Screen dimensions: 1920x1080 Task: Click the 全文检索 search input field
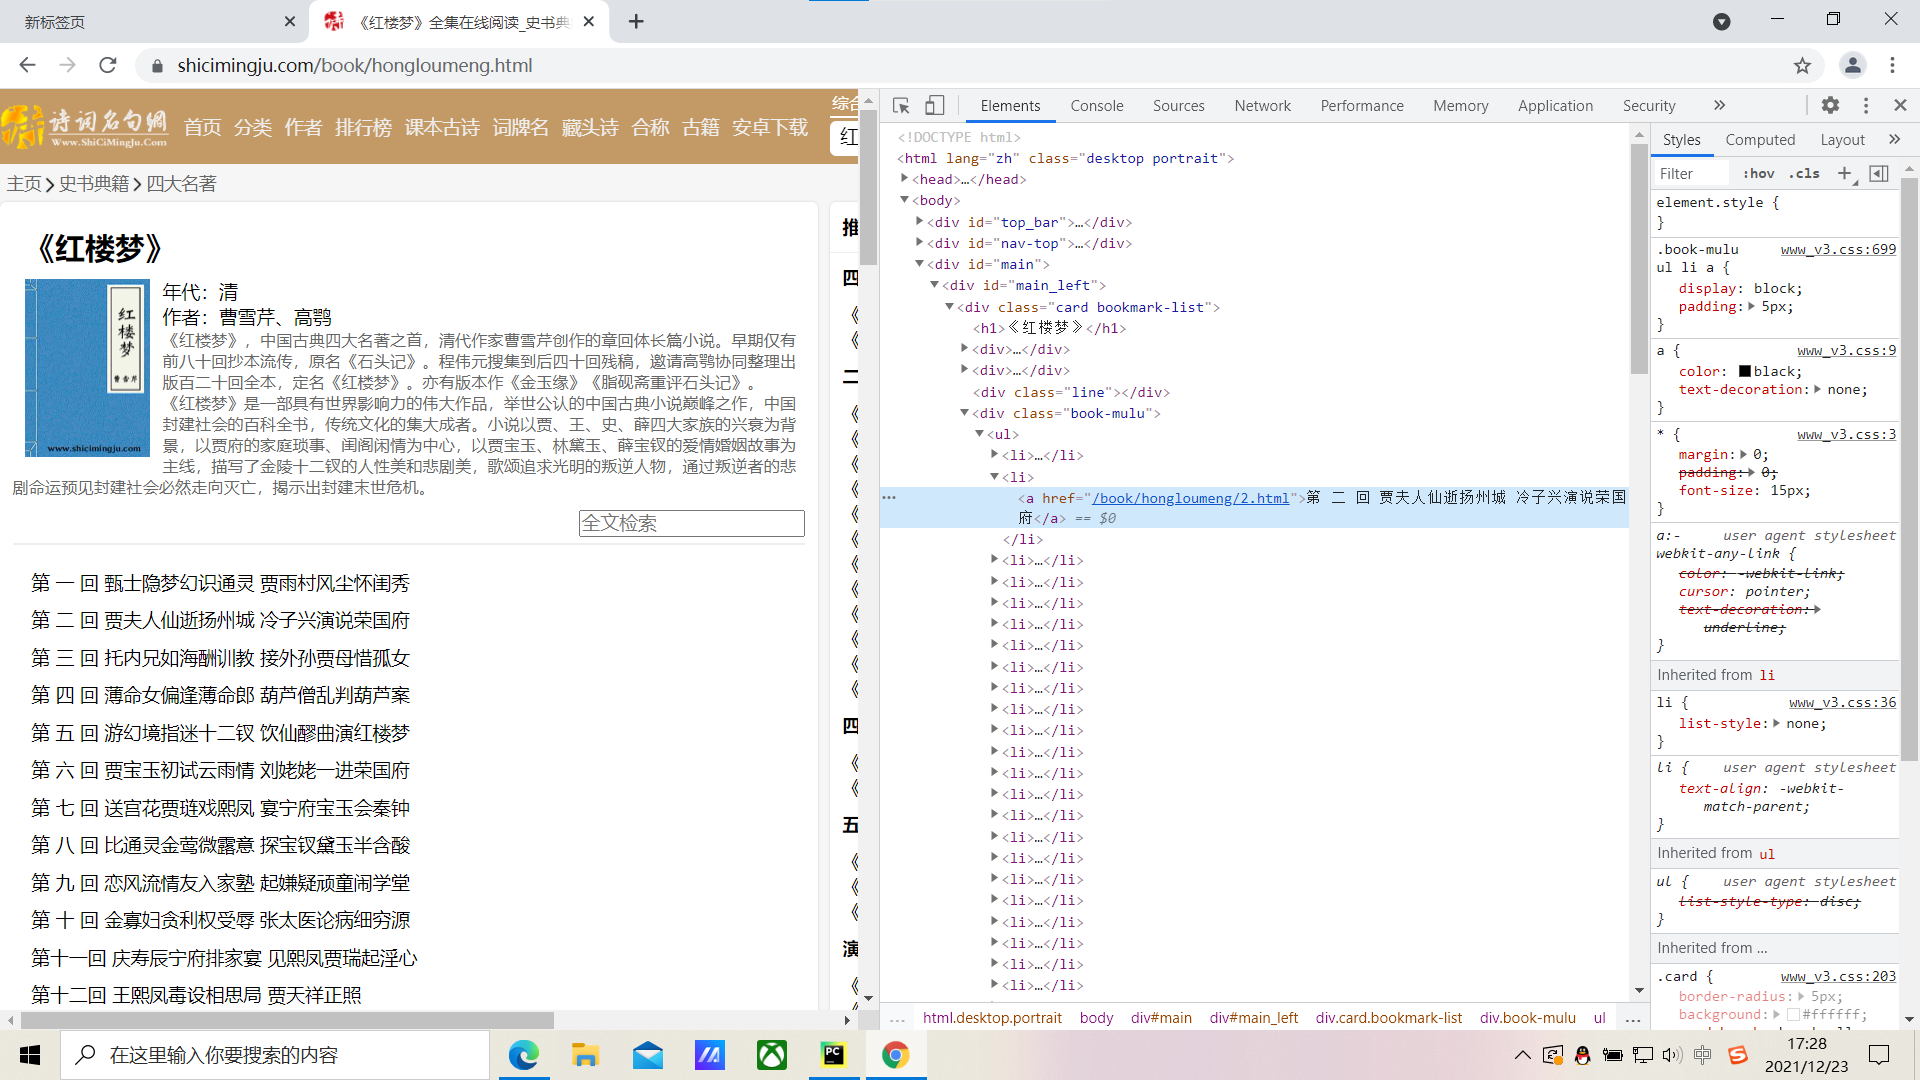[x=691, y=523]
